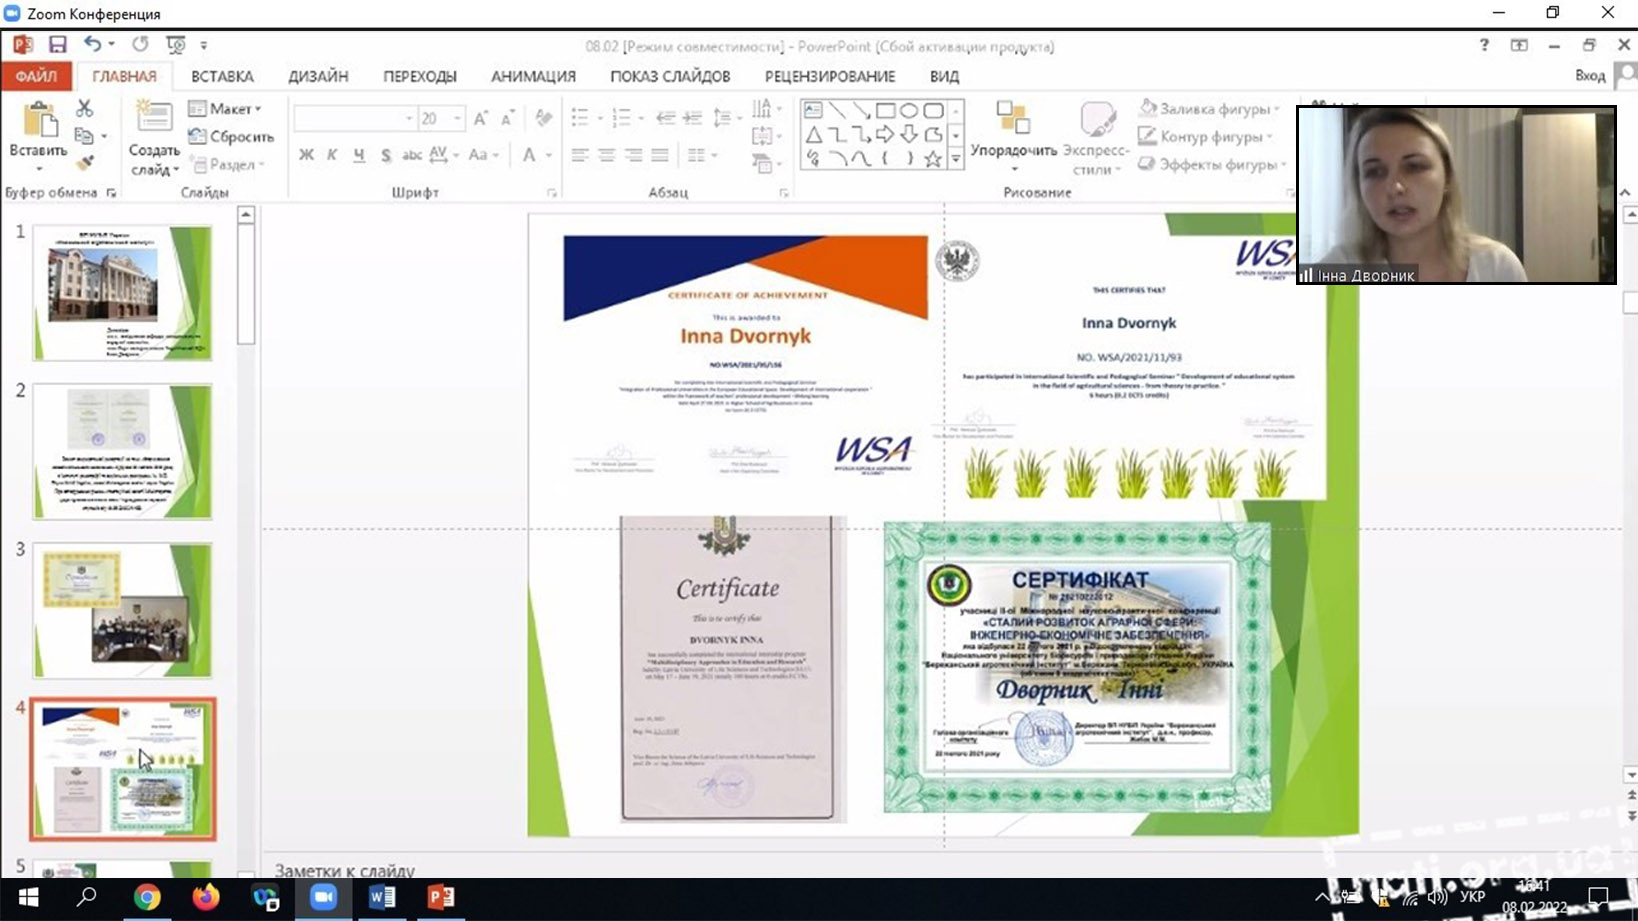Undo the last action in the quick access toolbar
This screenshot has height=921, width=1638.
[92, 44]
